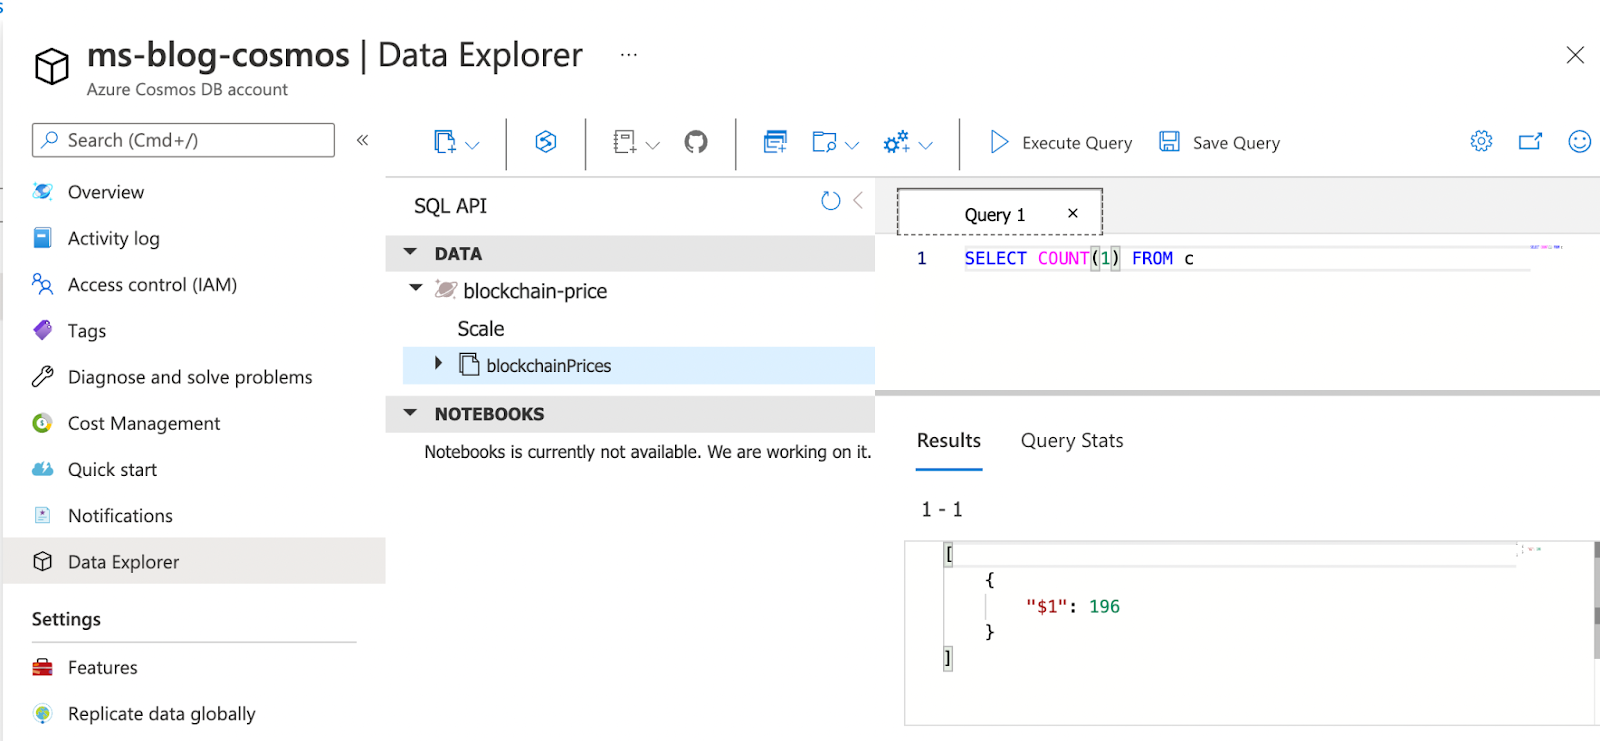The width and height of the screenshot is (1600, 741).
Task: Click the Cosmos DB account cube icon in header
Action: pos(52,67)
